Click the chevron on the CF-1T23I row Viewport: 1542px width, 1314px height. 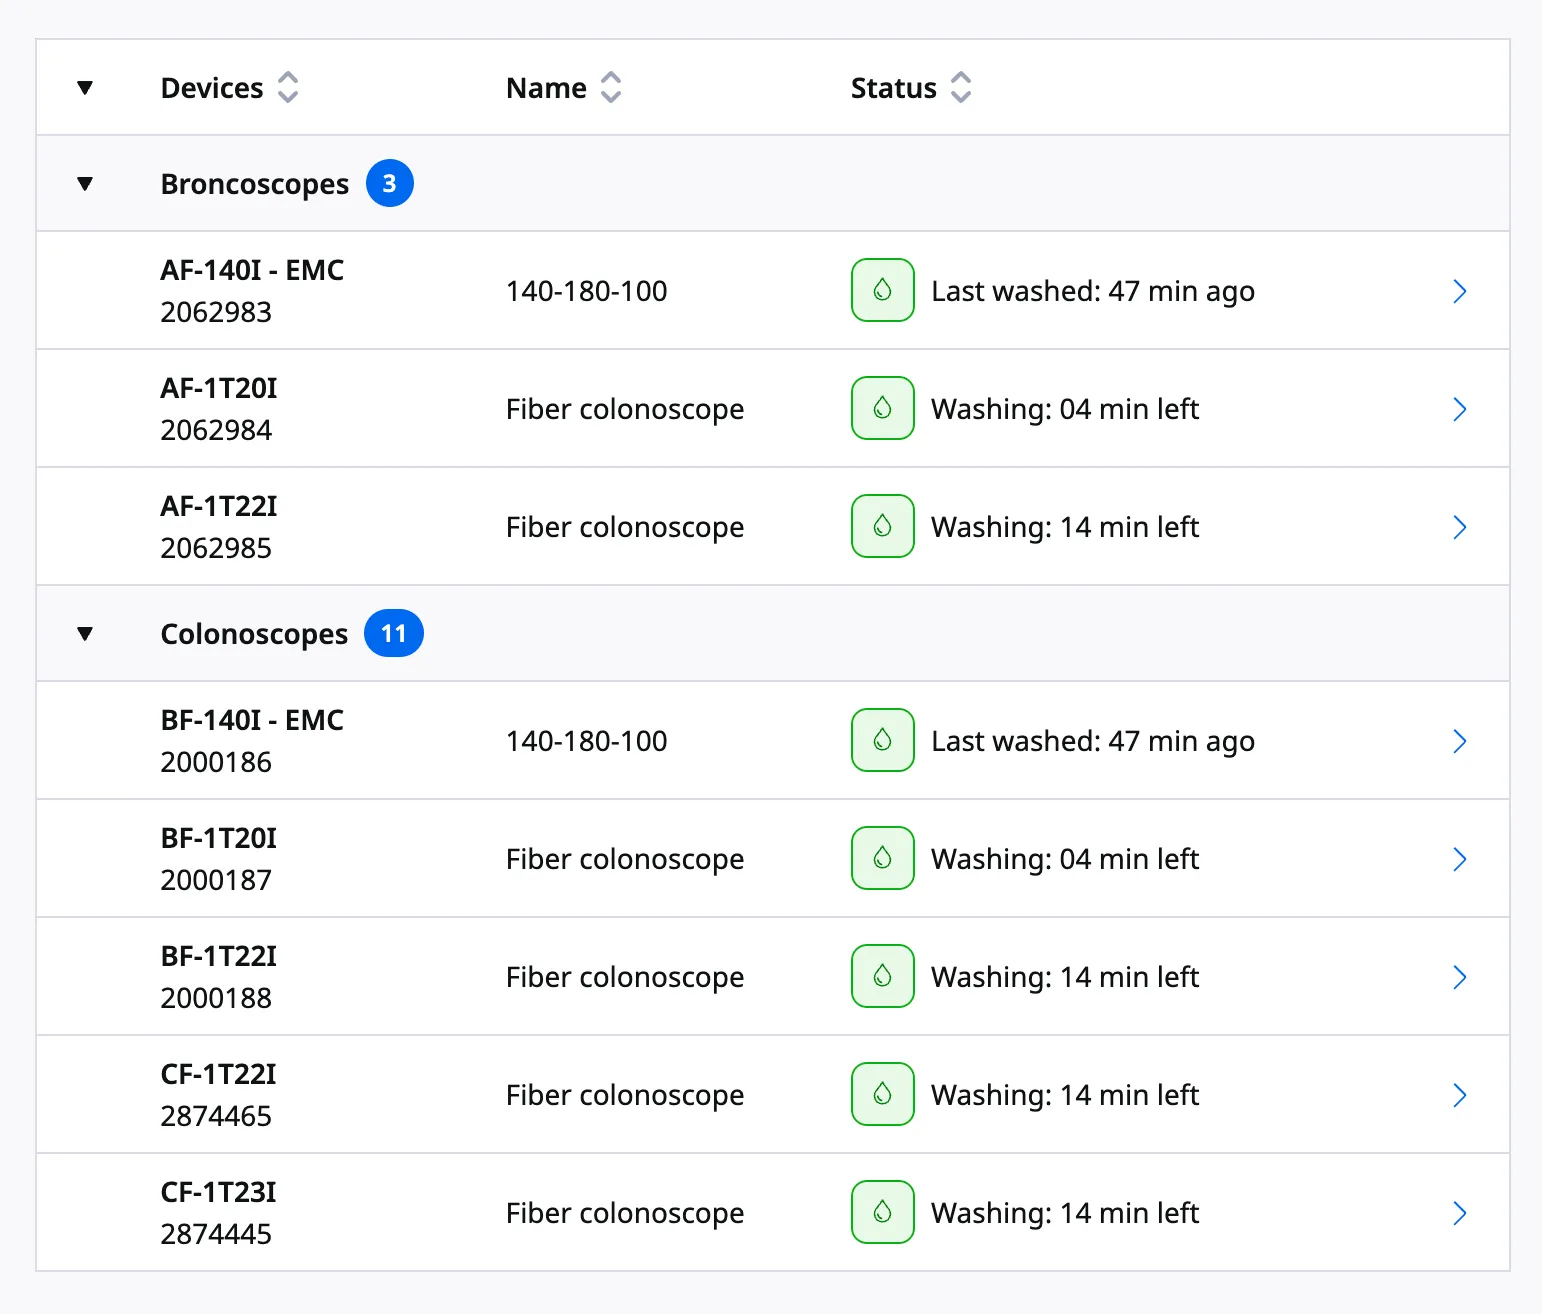point(1460,1212)
